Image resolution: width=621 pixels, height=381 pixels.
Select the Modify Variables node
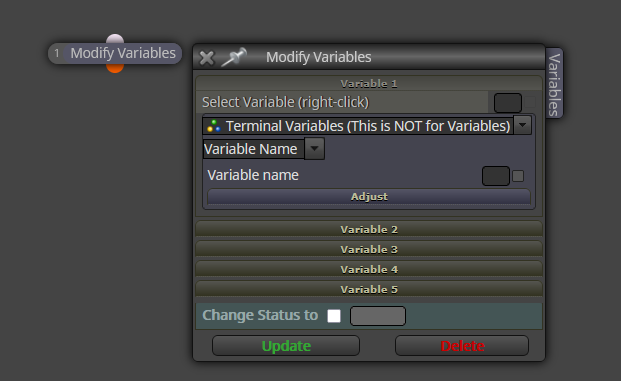click(x=115, y=53)
